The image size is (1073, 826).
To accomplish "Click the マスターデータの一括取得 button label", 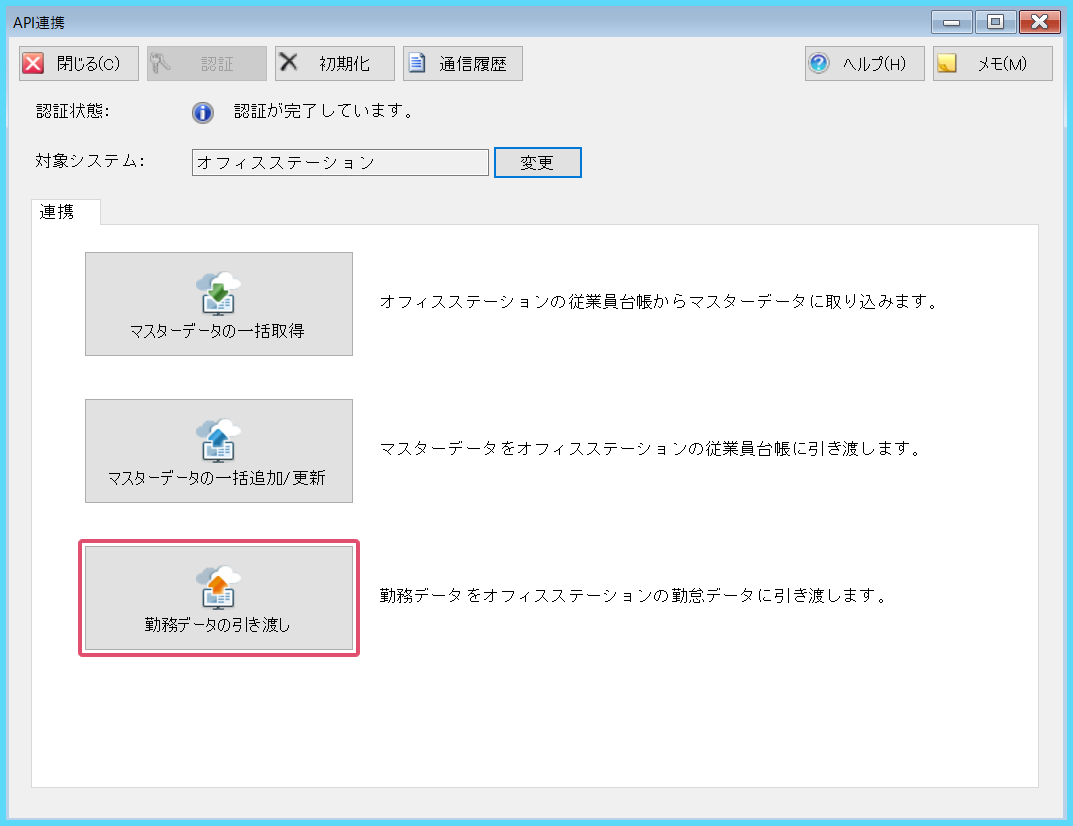I will pyautogui.click(x=217, y=331).
